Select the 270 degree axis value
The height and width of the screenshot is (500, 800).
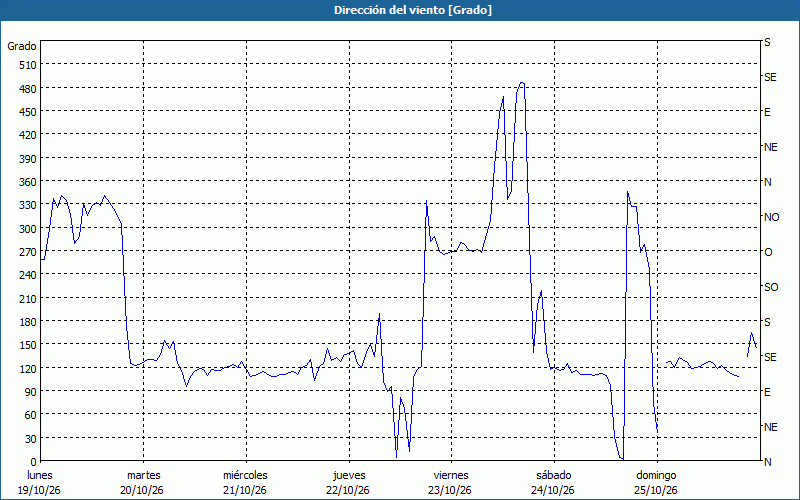pos(27,252)
